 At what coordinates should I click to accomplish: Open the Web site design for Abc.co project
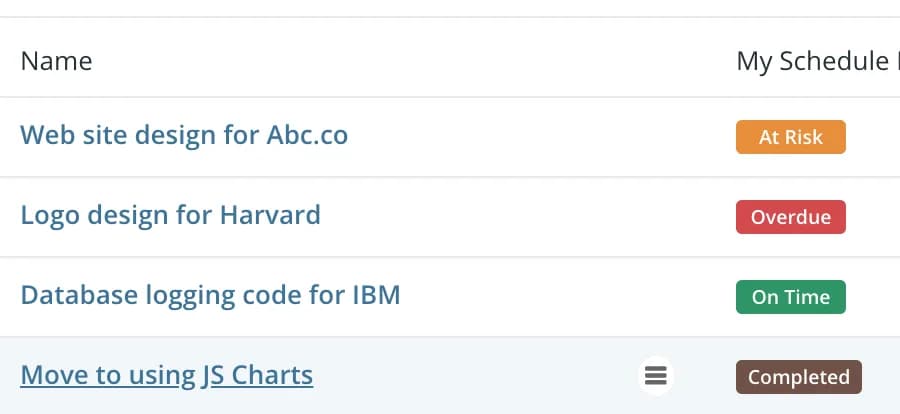pyautogui.click(x=184, y=135)
